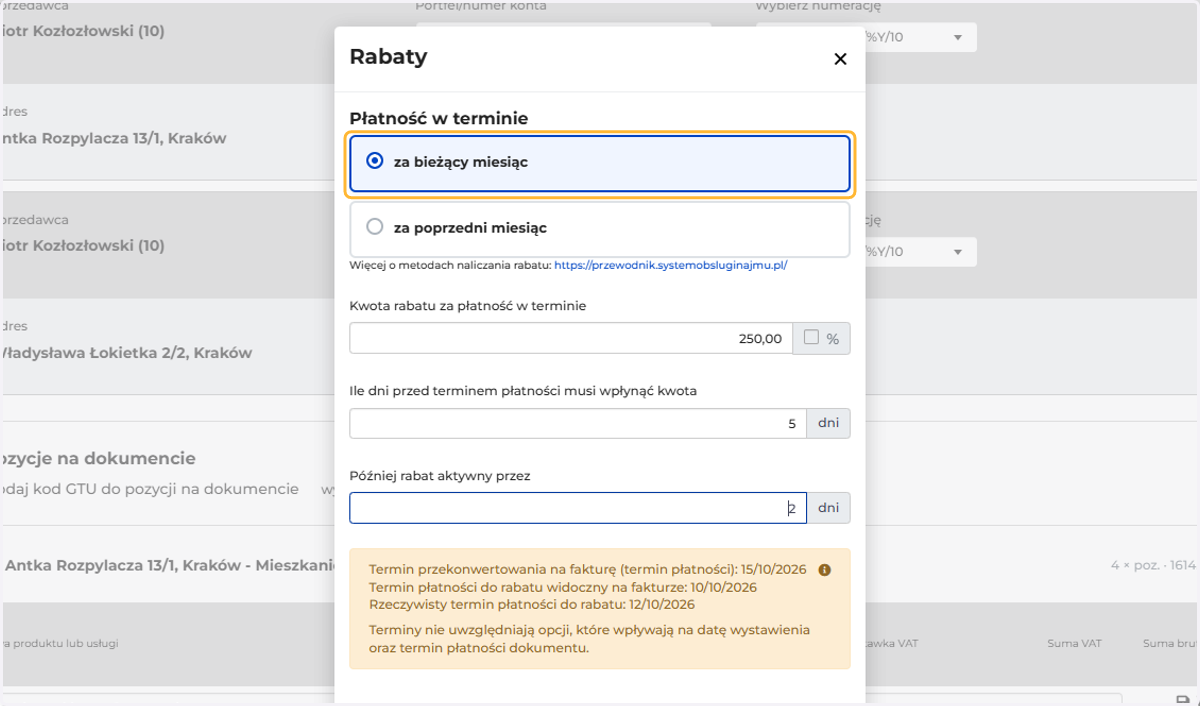This screenshot has height=706, width=1200.
Task: Click 'Termin przekonwertowania na fakturę' line
Action: pyautogui.click(x=589, y=570)
